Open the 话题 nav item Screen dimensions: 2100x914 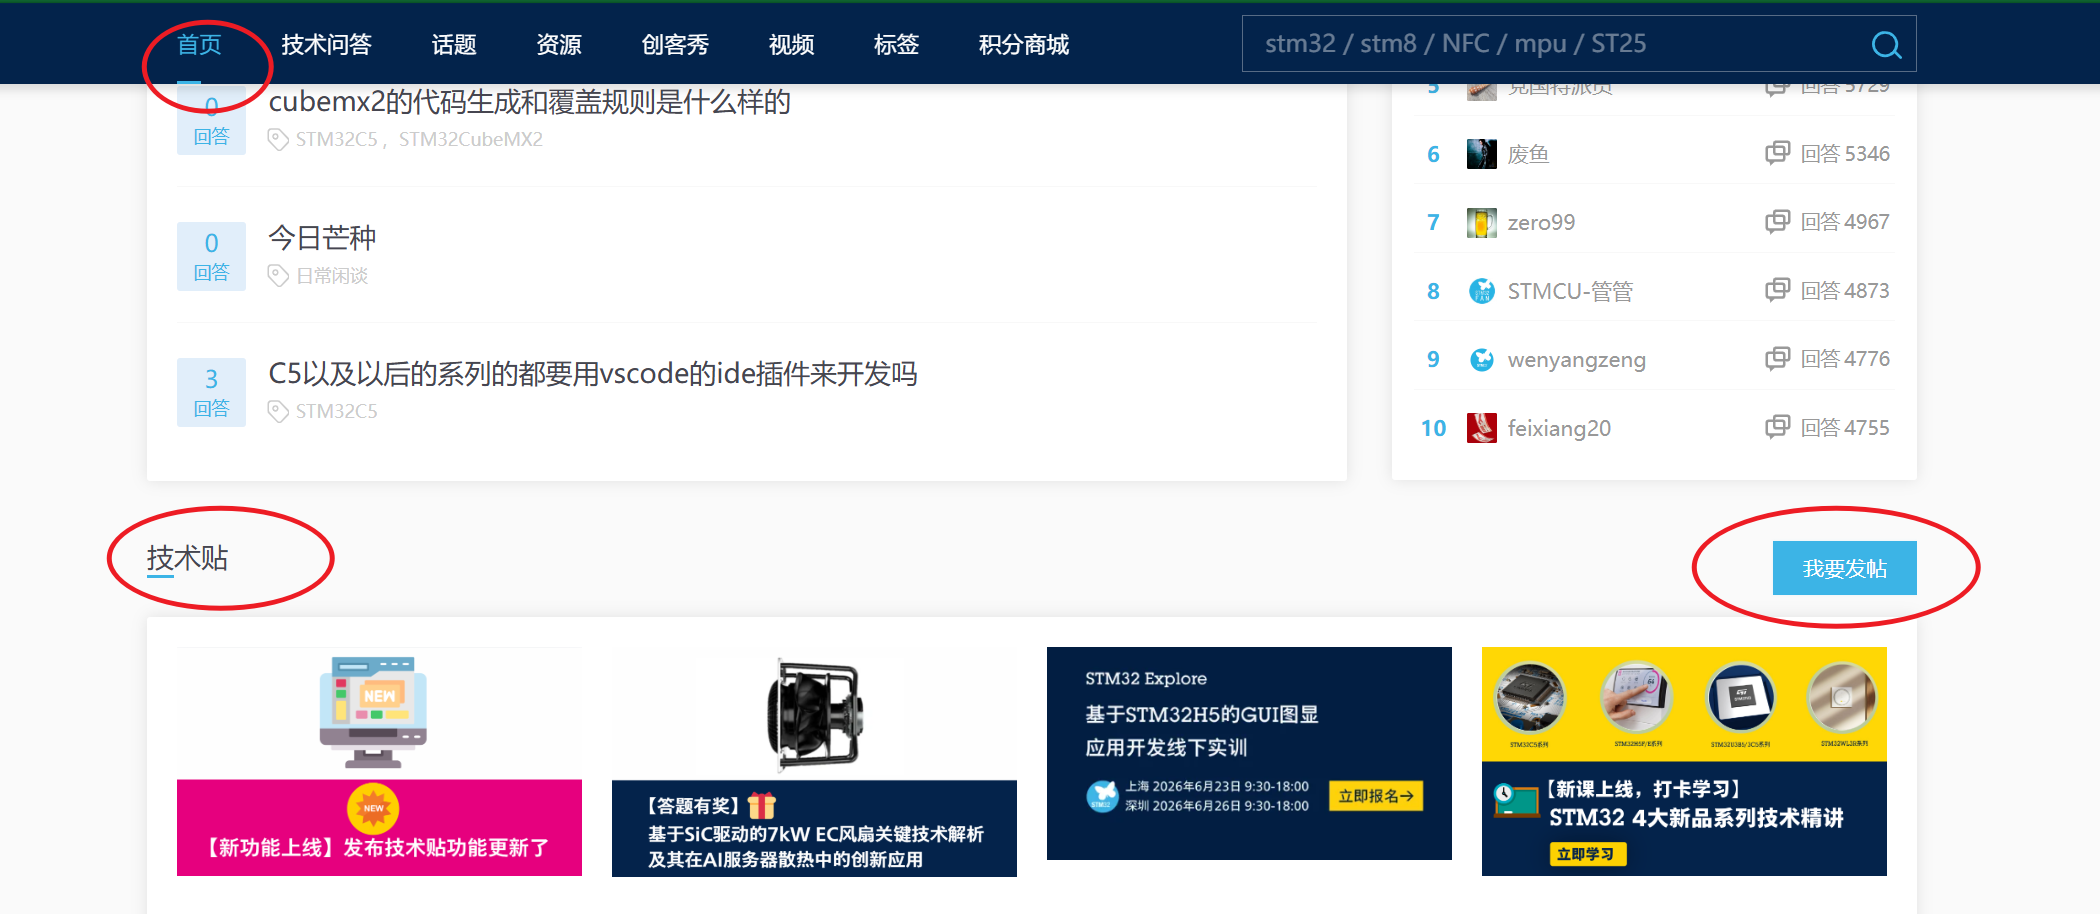pos(454,45)
